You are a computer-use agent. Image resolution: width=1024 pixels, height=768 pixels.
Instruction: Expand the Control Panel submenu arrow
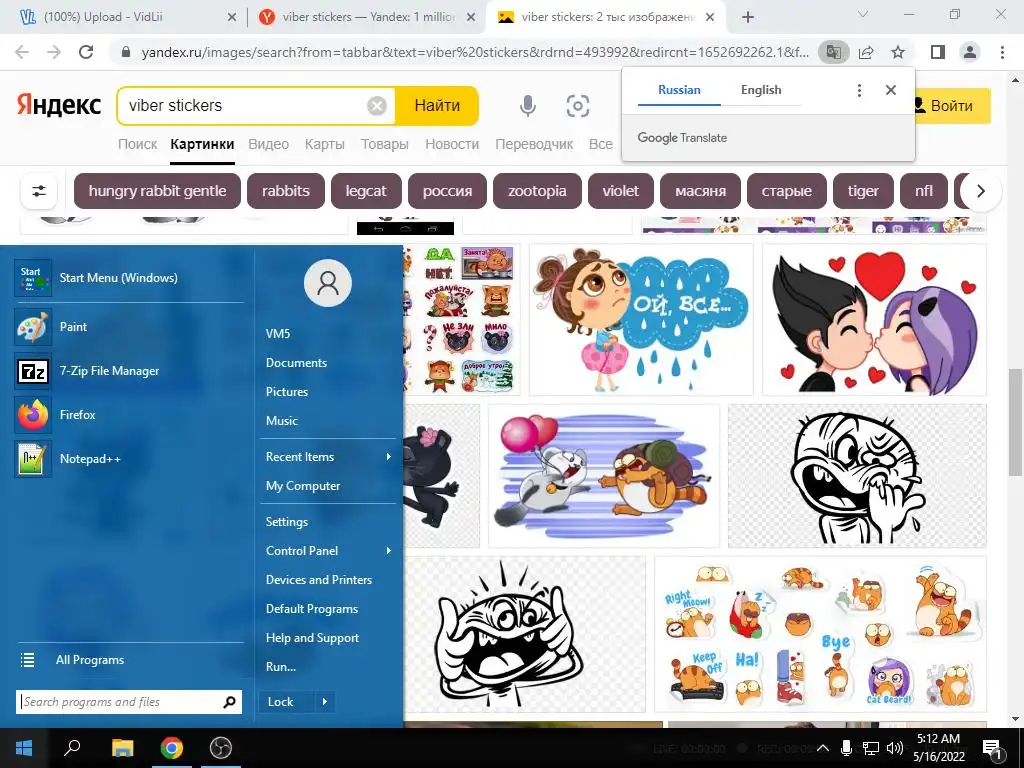389,551
